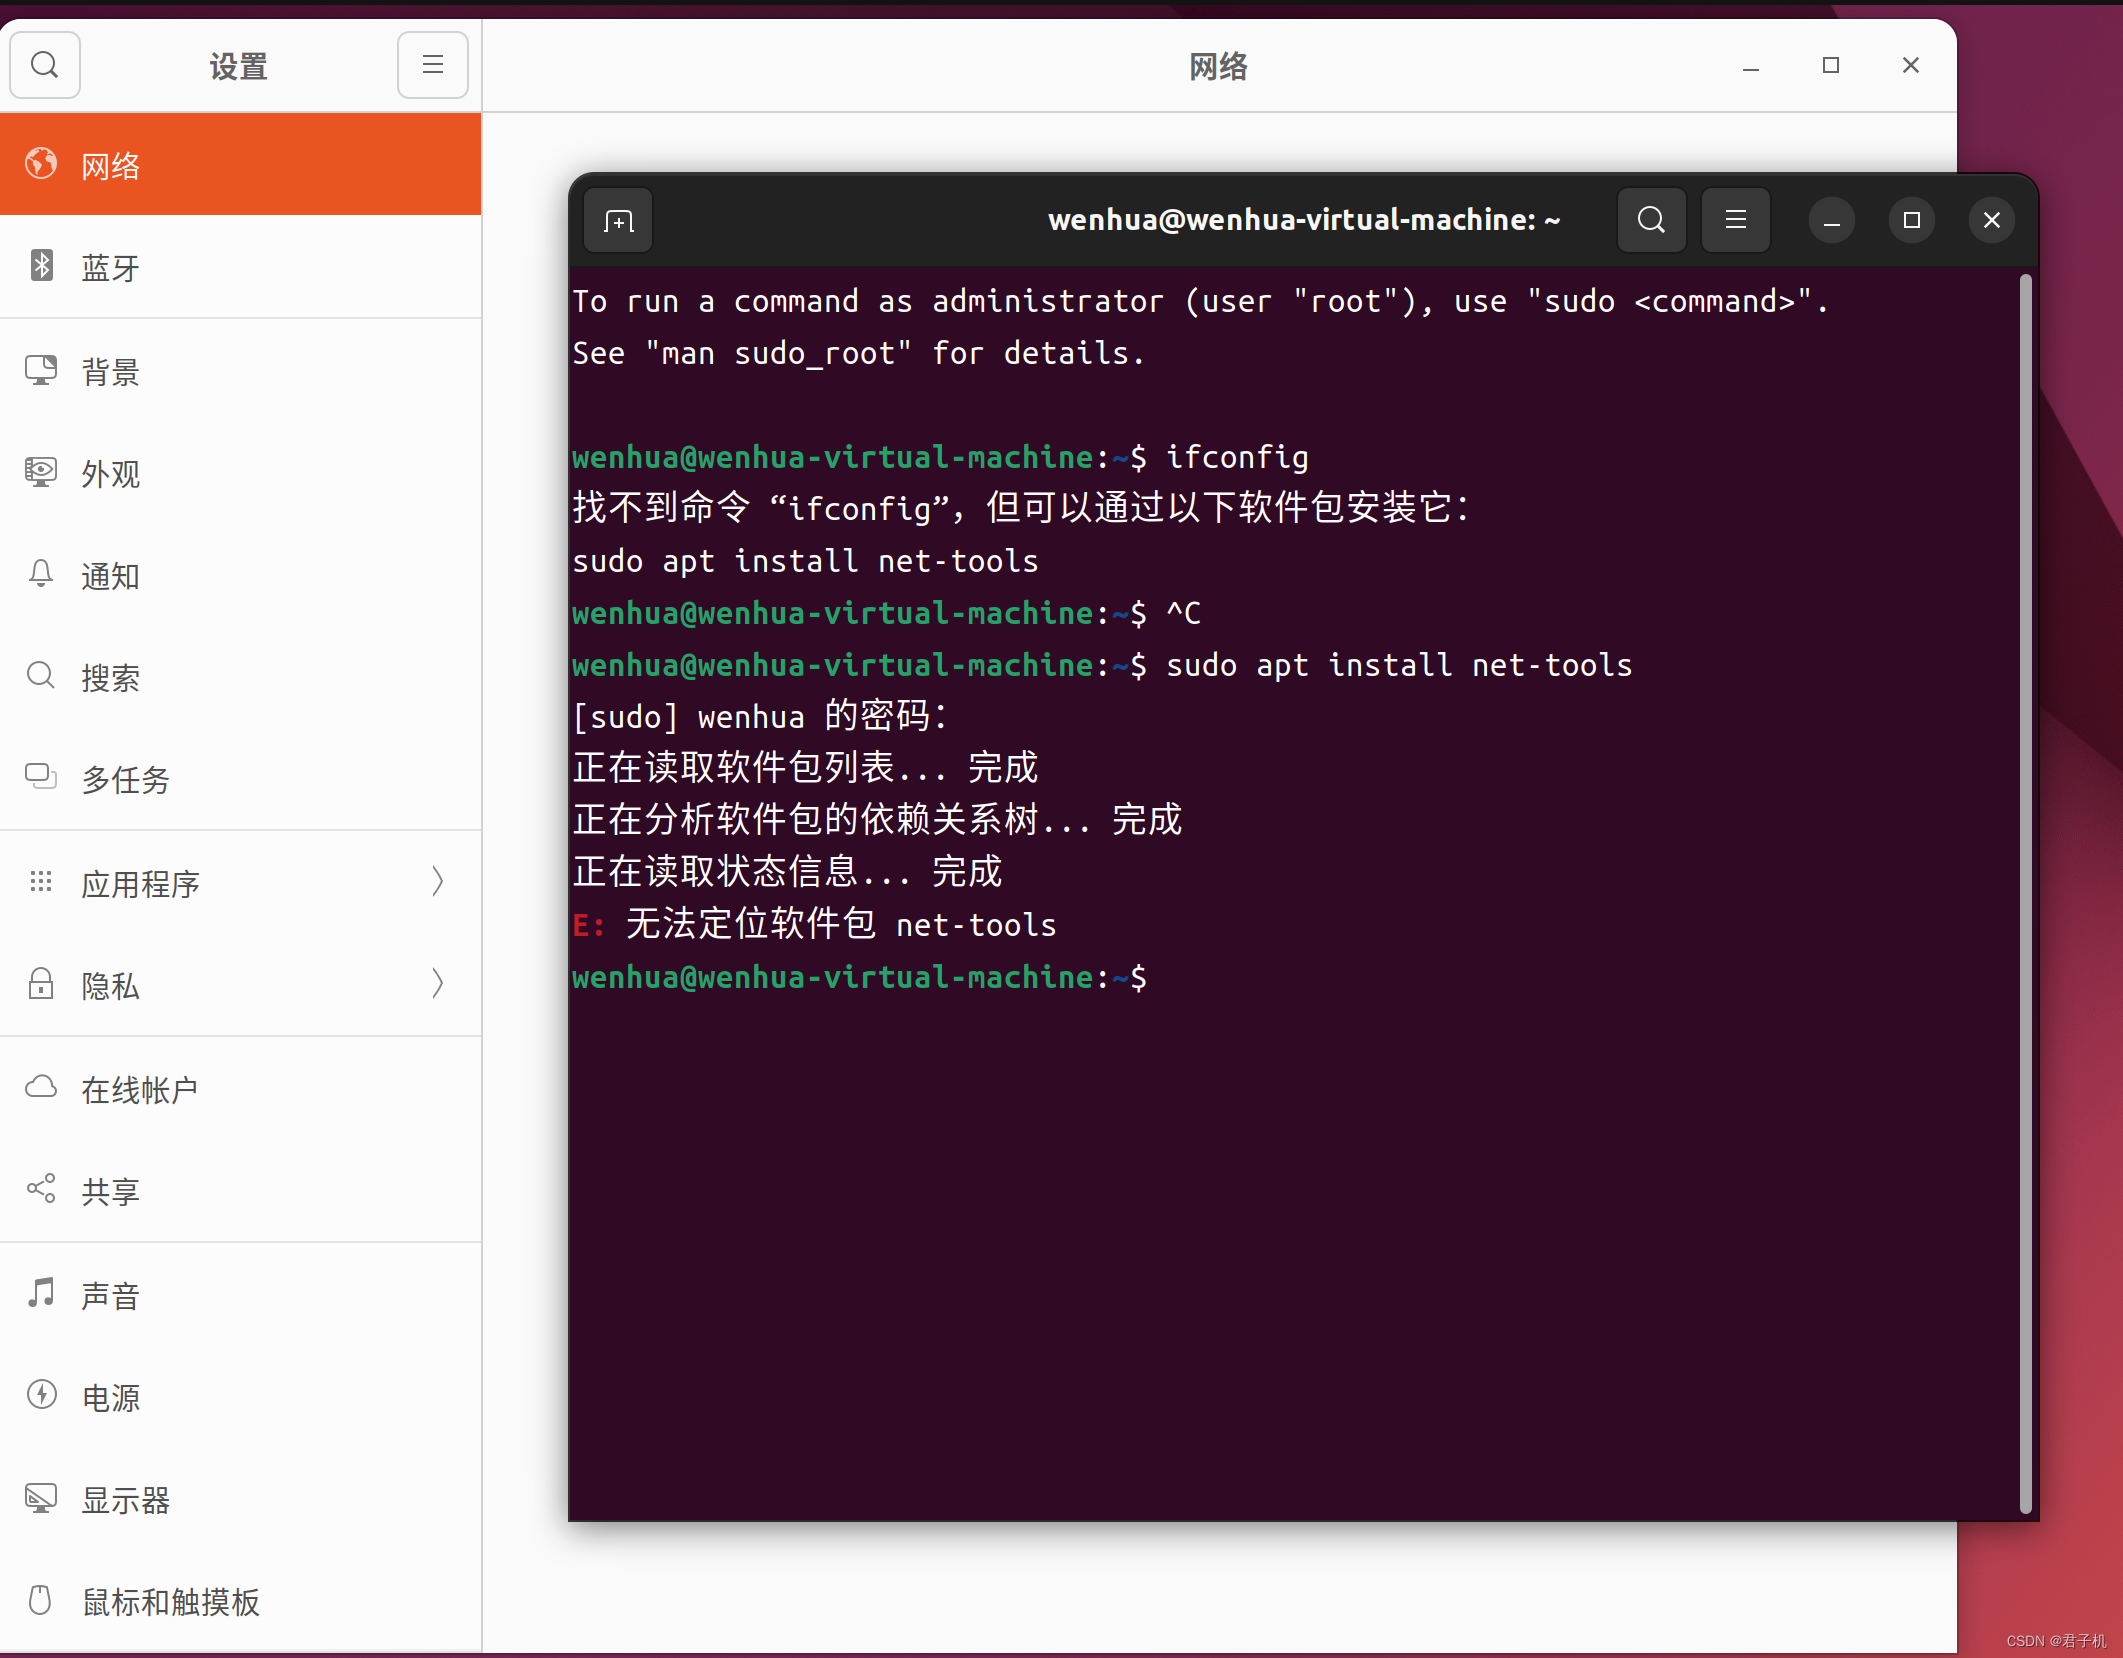Maximize the terminal window
The height and width of the screenshot is (1658, 2123).
click(1911, 220)
